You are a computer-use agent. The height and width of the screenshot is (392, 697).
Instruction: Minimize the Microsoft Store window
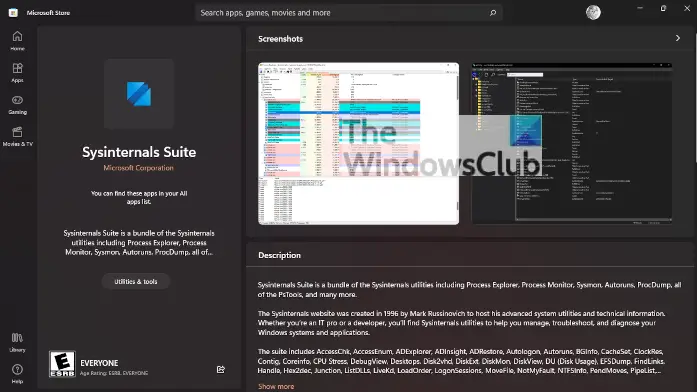640,8
